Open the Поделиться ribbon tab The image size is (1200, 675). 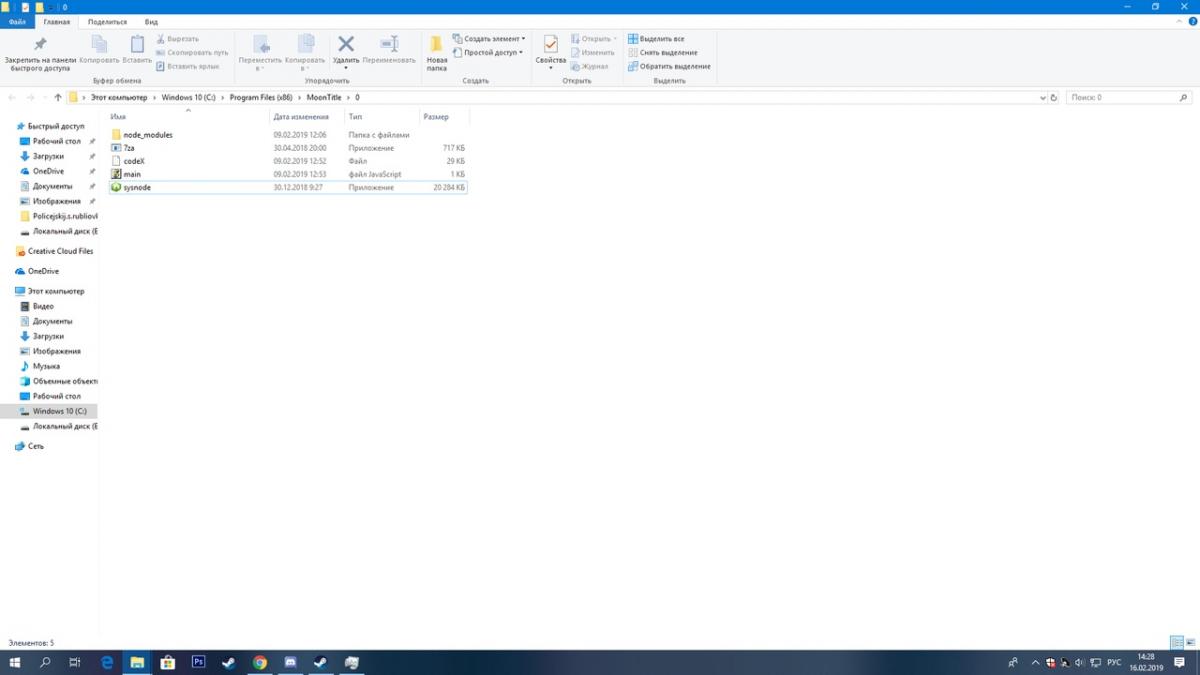pos(107,21)
